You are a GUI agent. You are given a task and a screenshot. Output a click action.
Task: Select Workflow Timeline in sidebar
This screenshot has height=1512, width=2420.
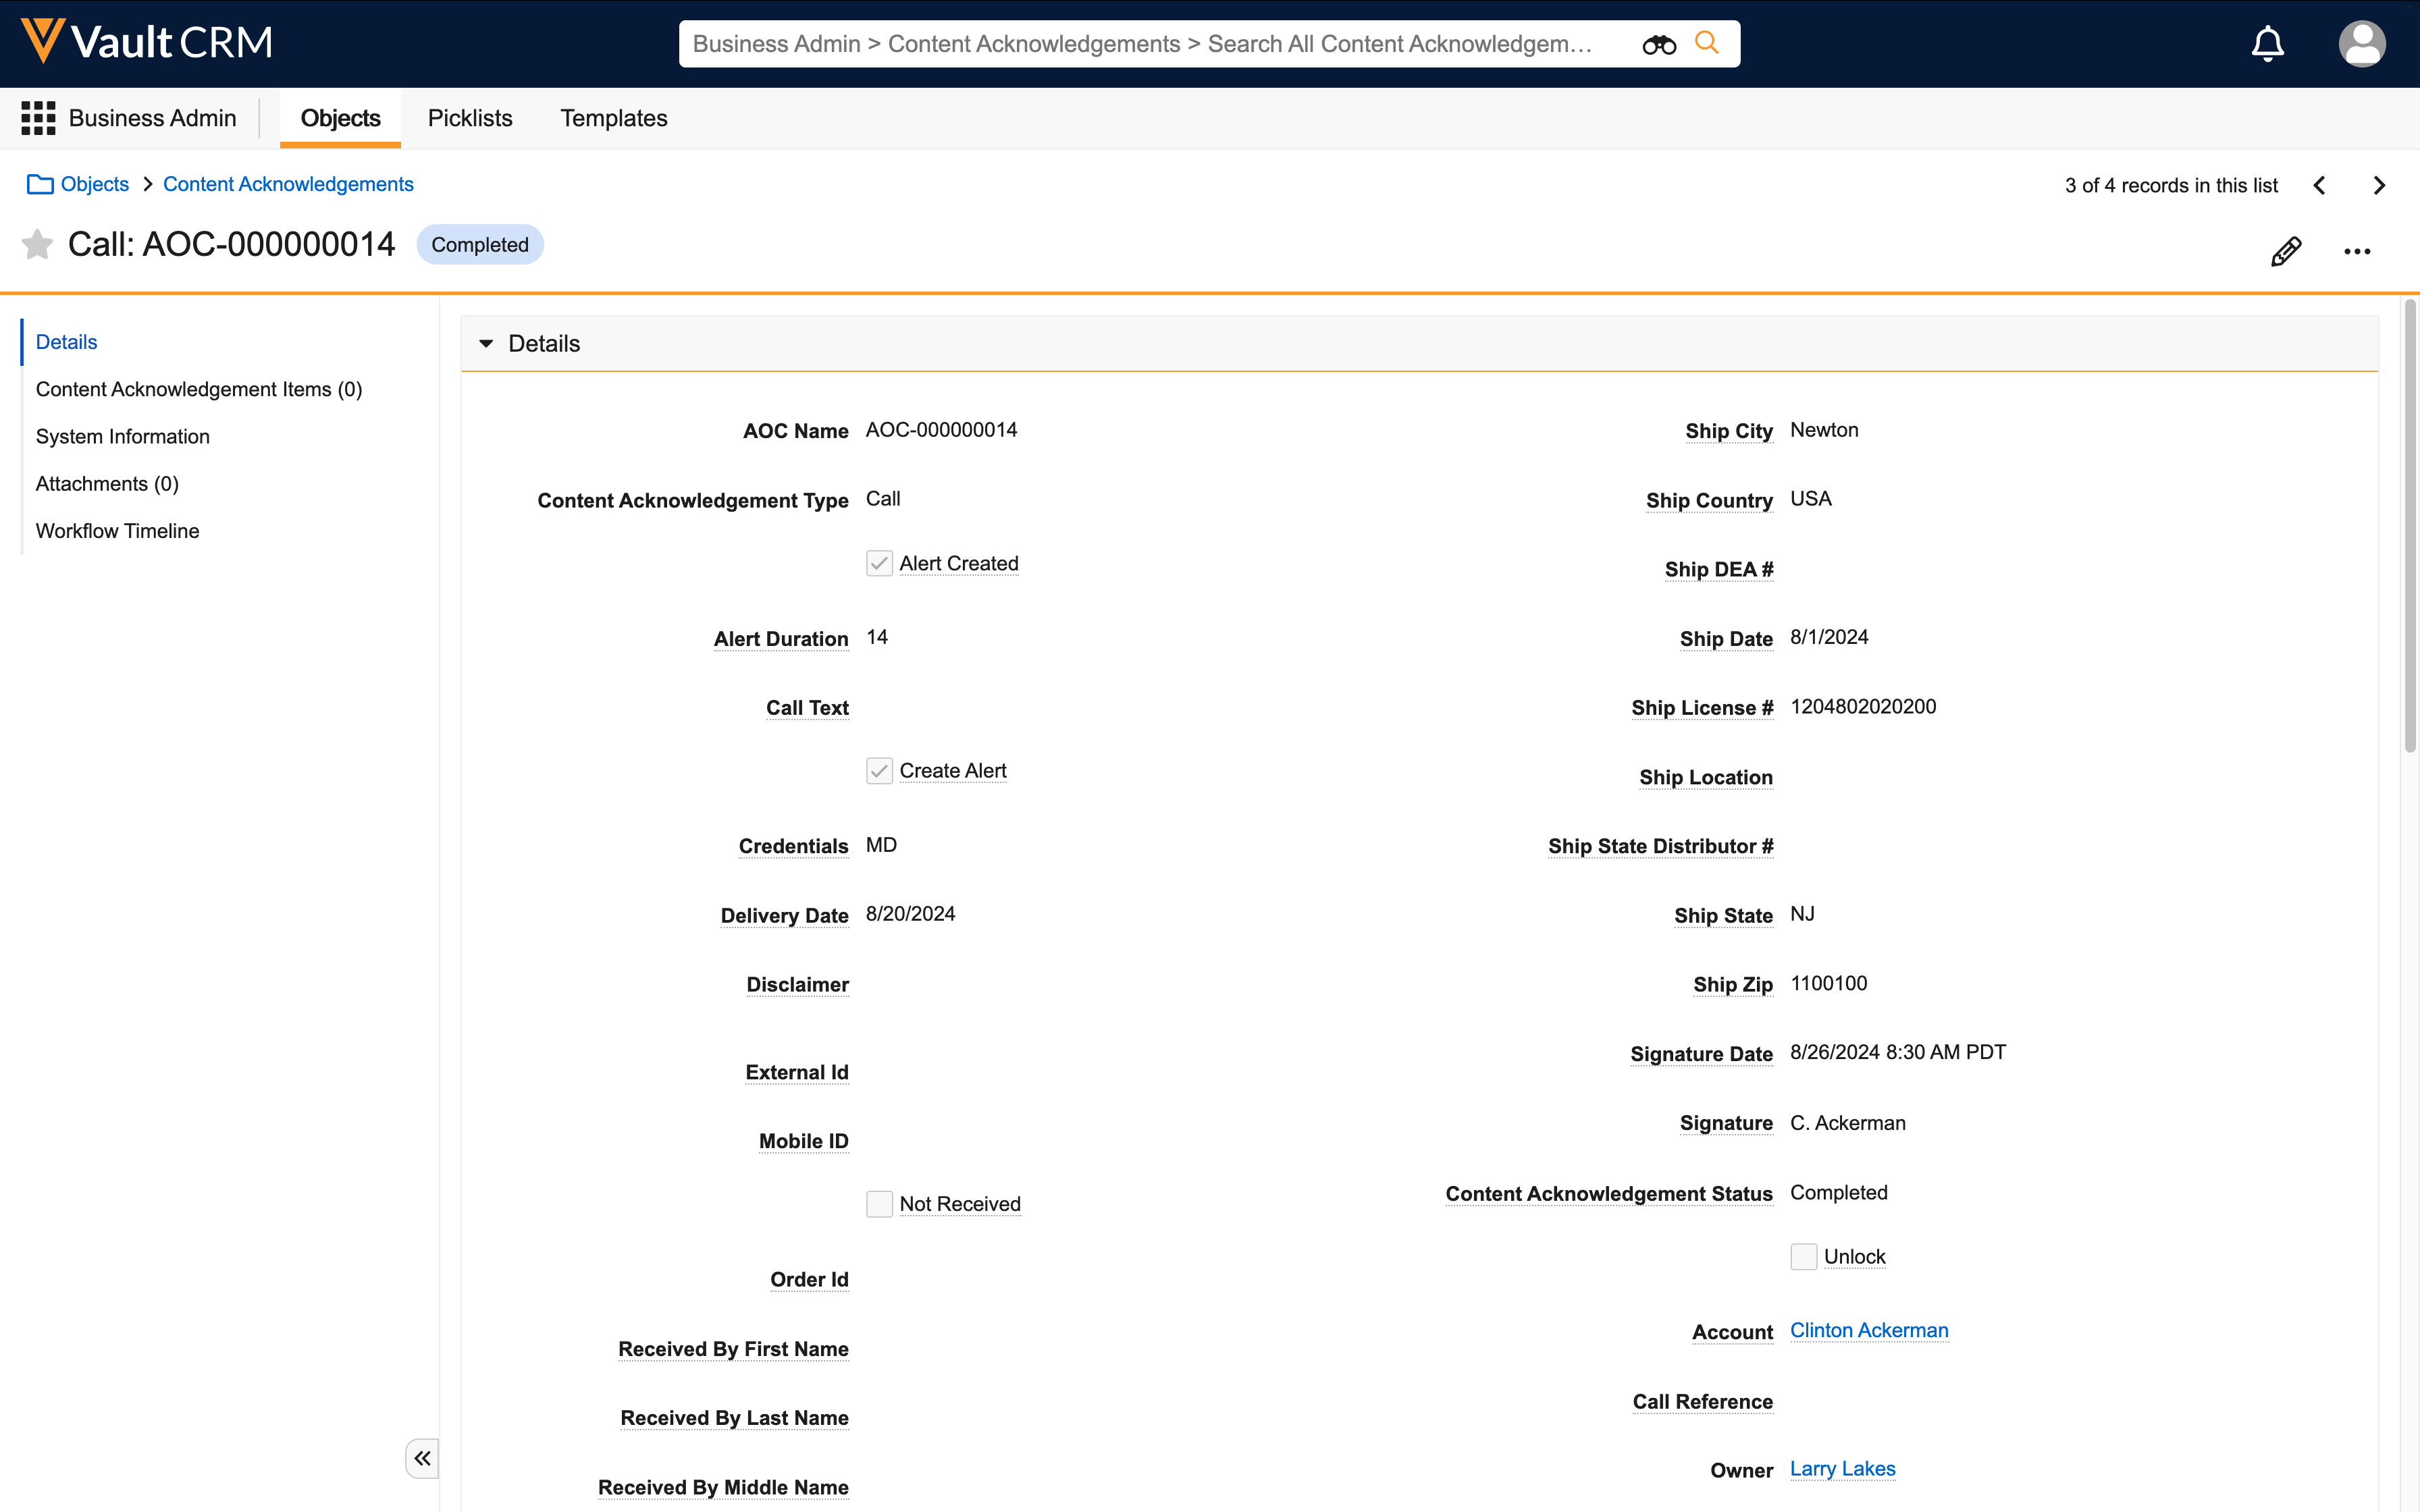117,531
